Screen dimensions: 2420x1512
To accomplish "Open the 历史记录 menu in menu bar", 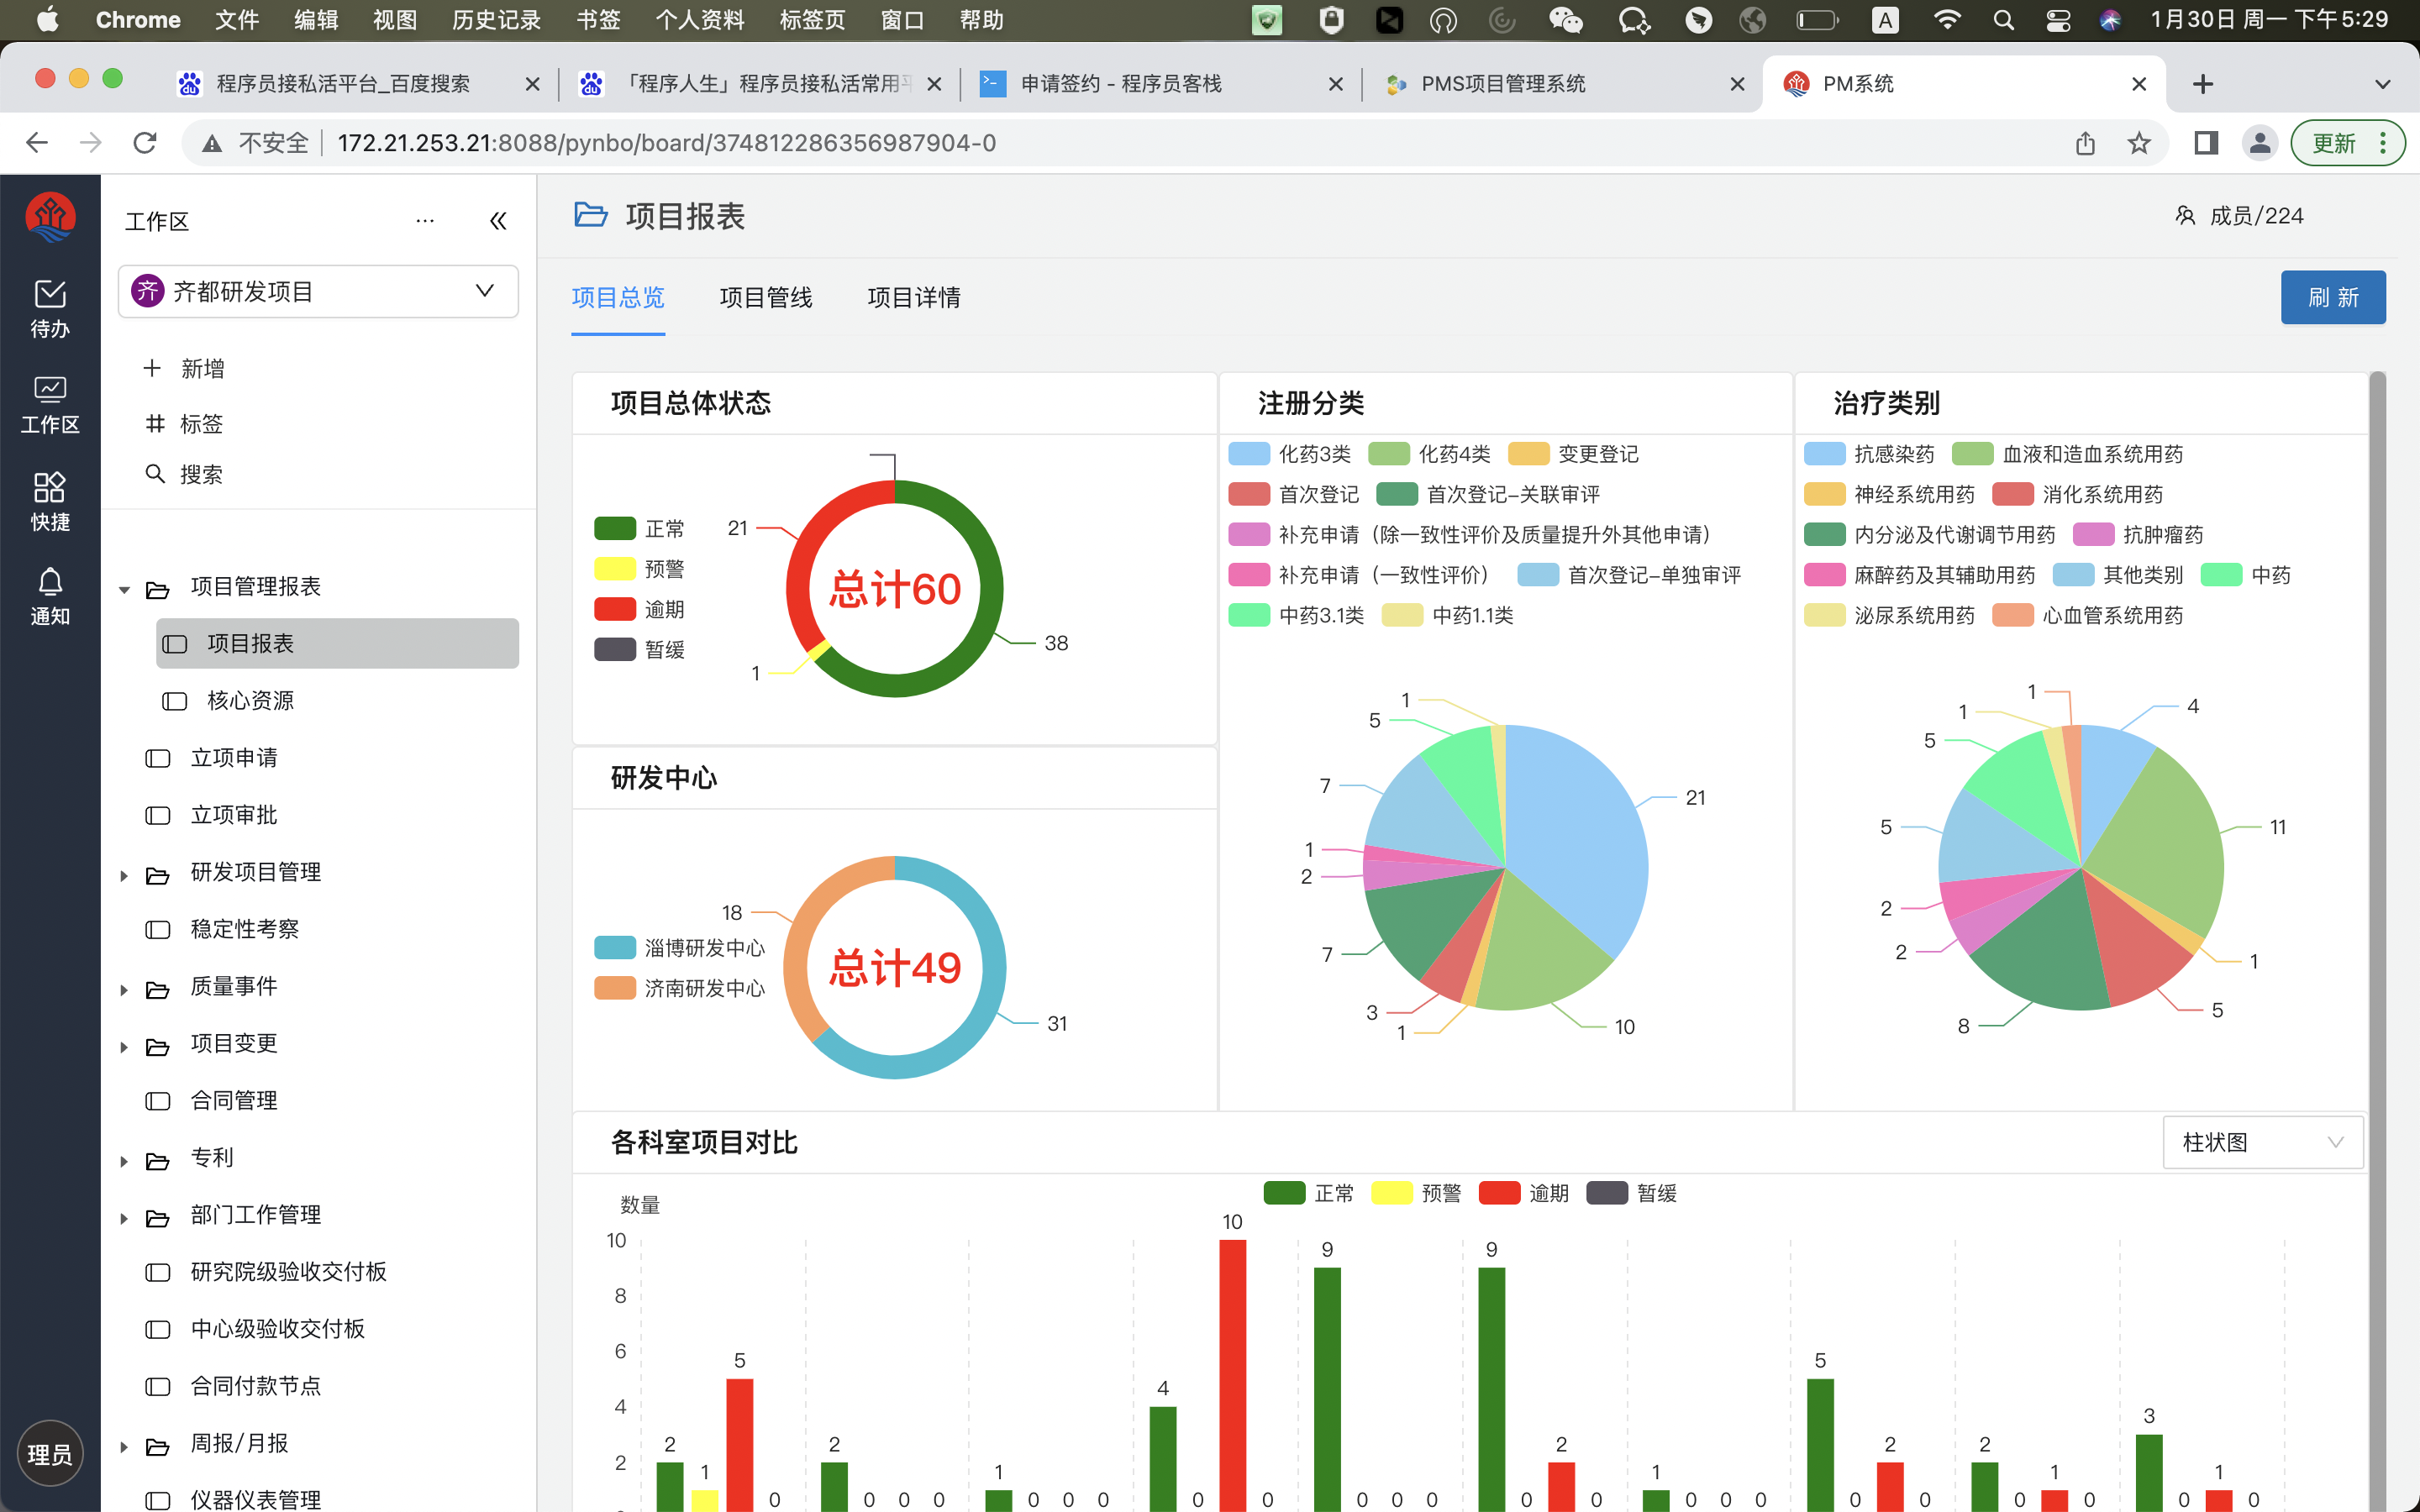I will (496, 20).
